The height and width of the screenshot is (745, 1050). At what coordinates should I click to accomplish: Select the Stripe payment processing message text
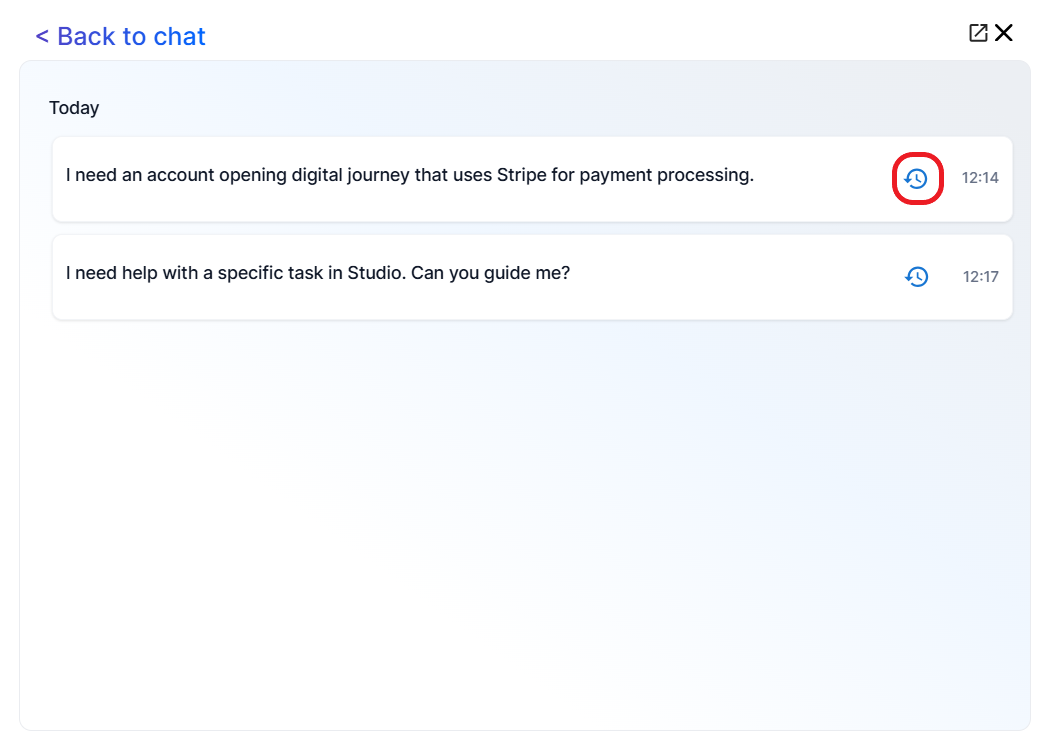(409, 175)
